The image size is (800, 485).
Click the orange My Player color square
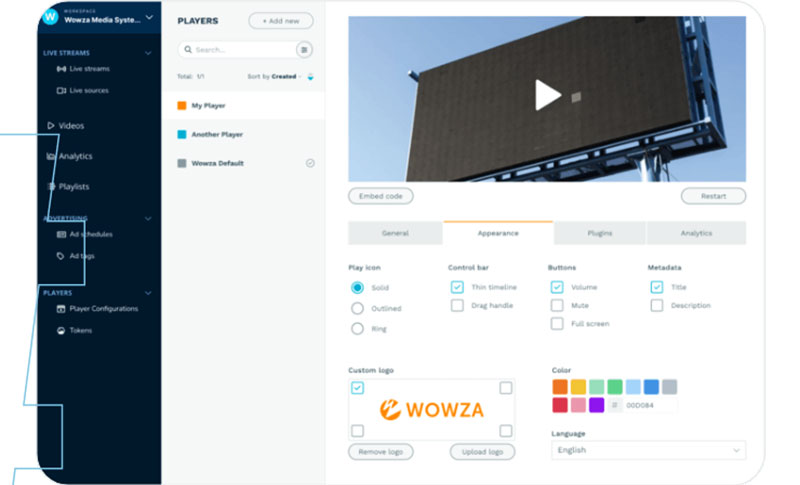tap(182, 106)
